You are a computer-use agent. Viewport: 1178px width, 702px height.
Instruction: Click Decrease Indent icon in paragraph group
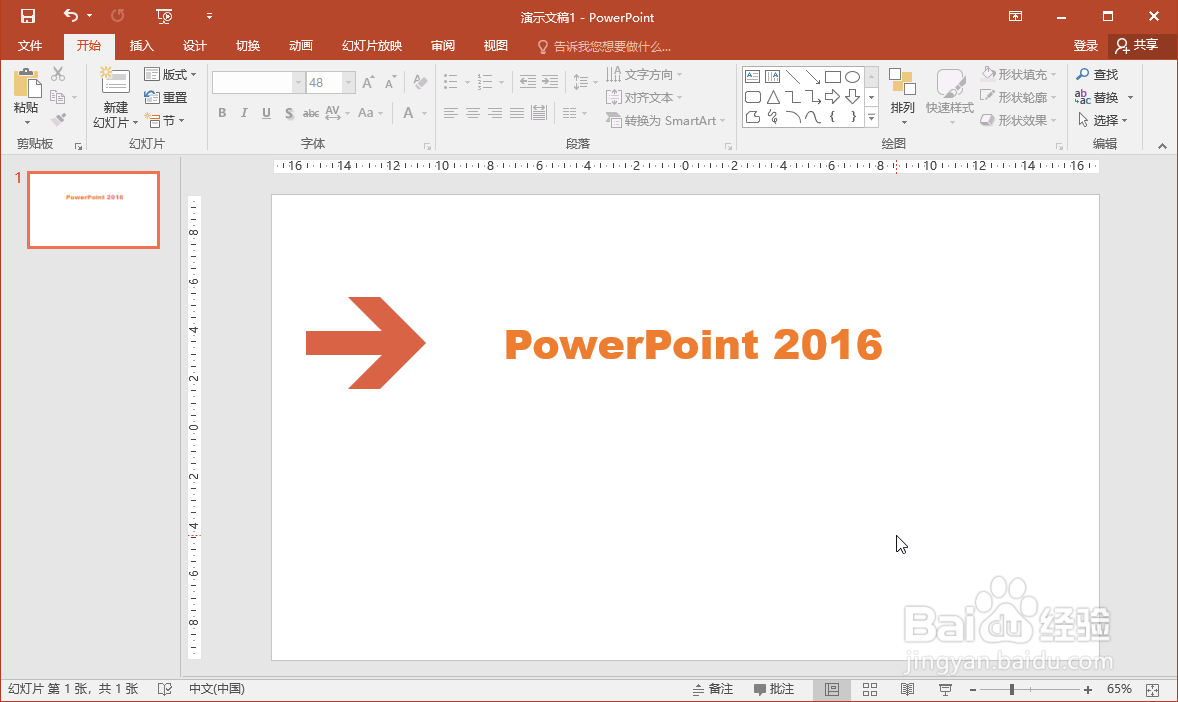[528, 81]
